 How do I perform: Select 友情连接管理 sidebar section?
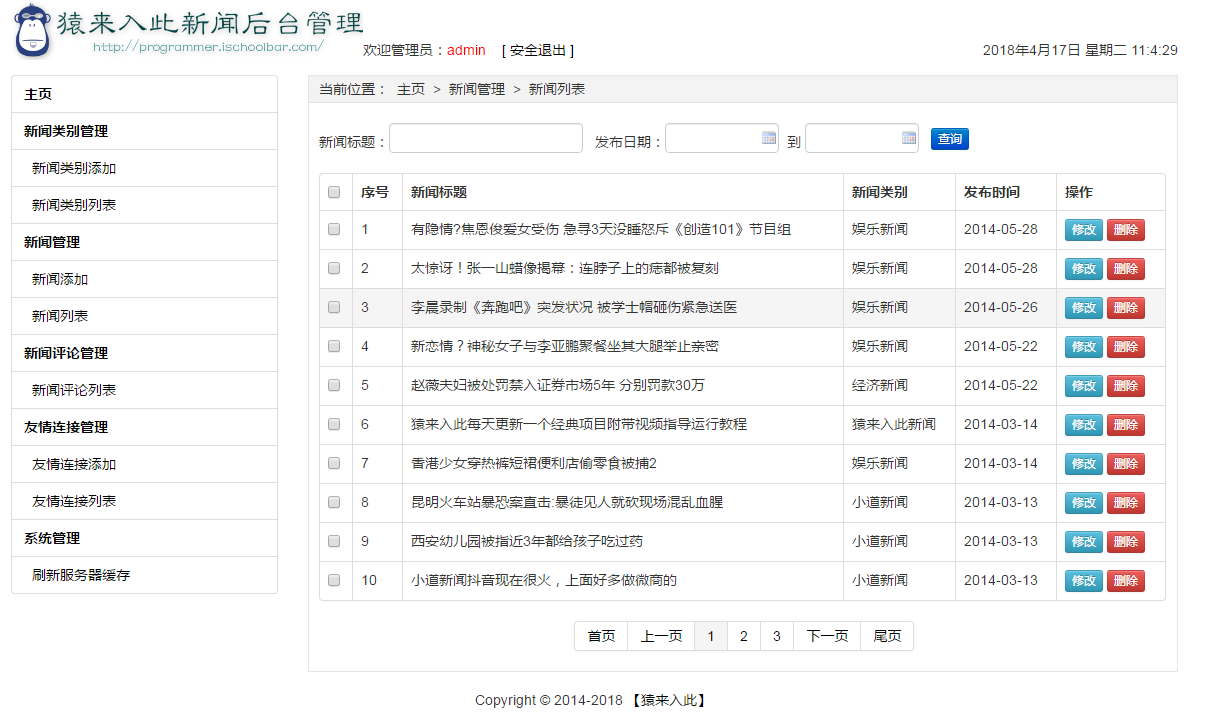(x=144, y=427)
